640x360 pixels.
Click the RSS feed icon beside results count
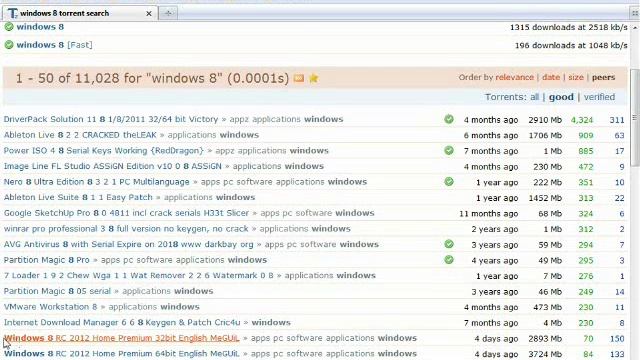pos(299,78)
